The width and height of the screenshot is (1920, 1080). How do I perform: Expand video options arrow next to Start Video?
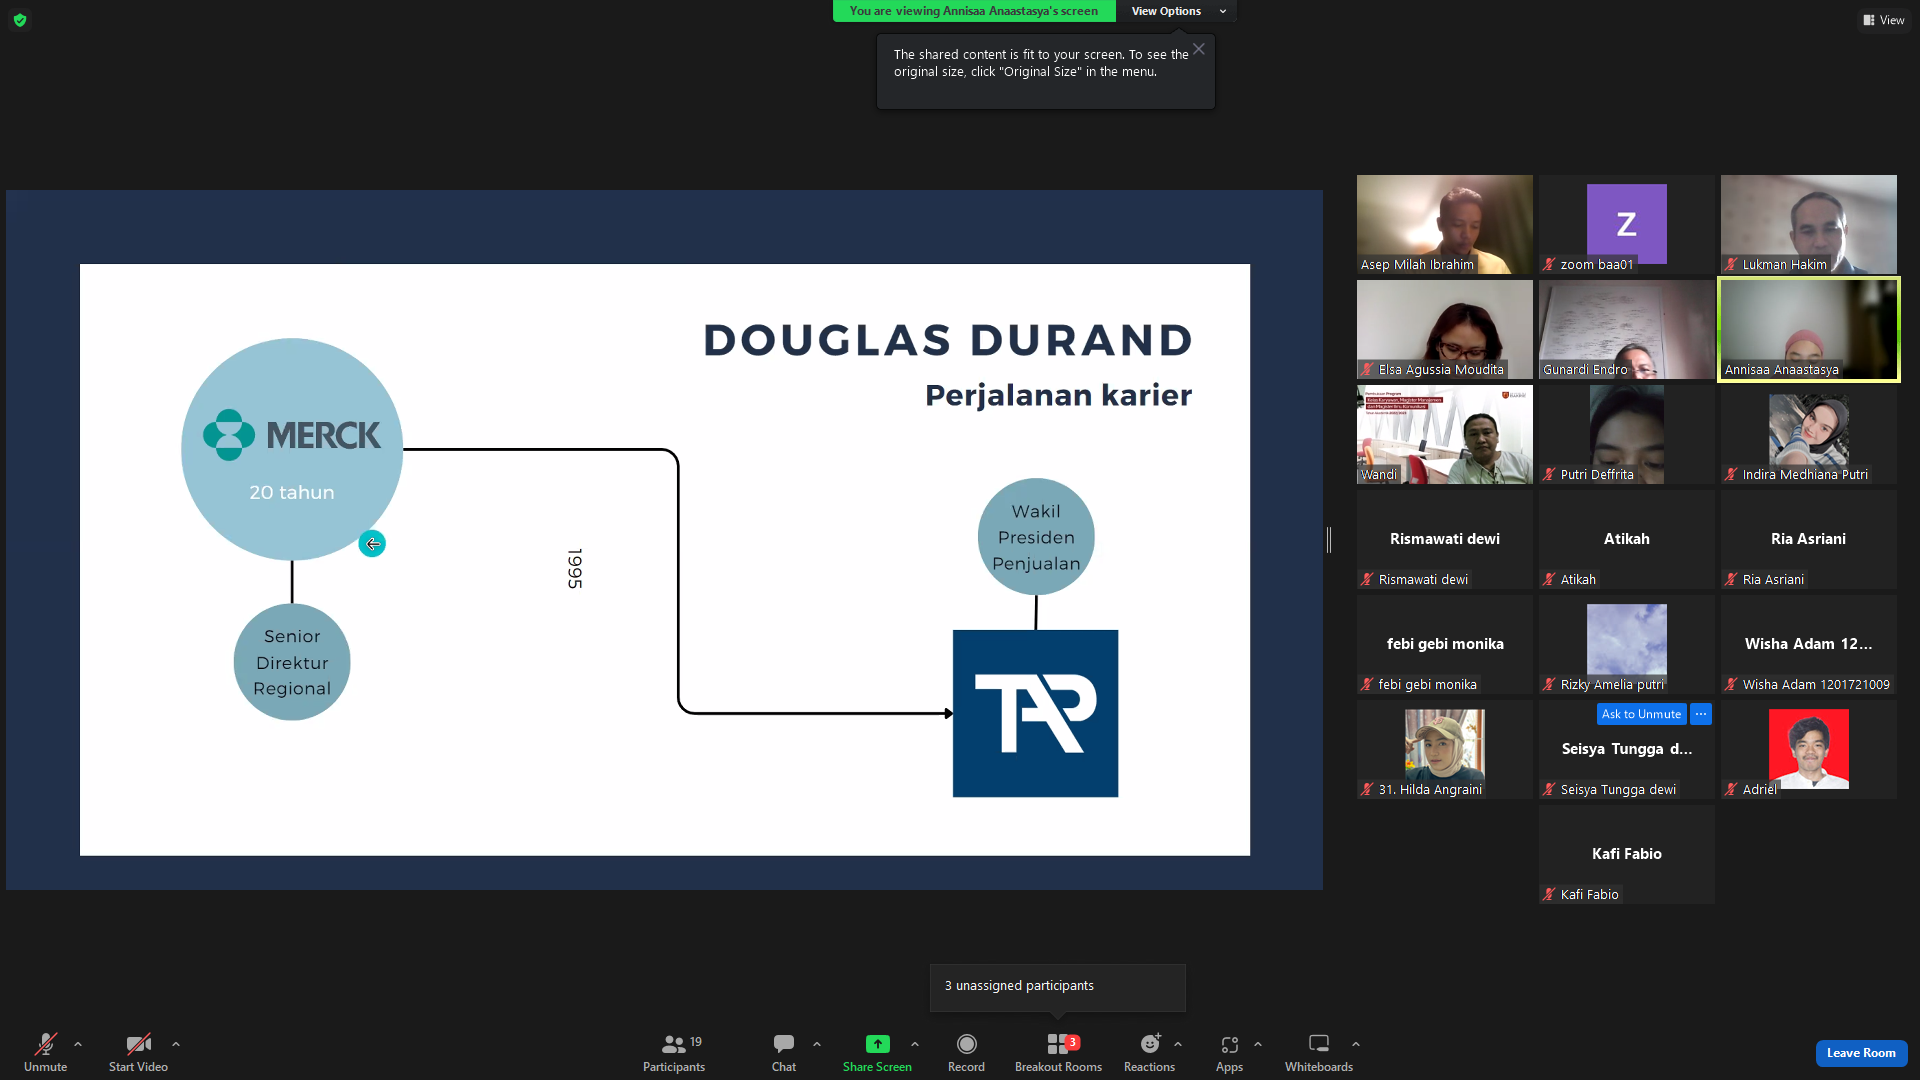(176, 1044)
